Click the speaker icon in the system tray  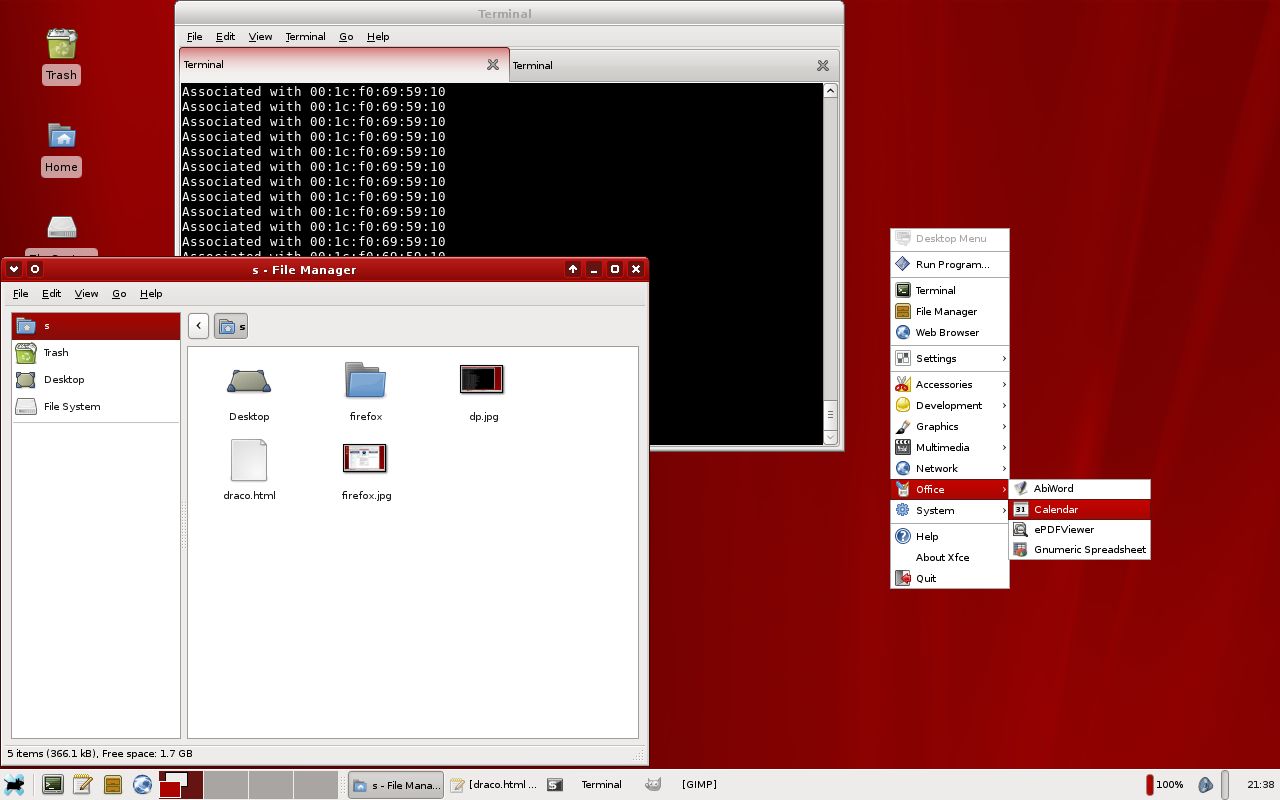click(1206, 784)
